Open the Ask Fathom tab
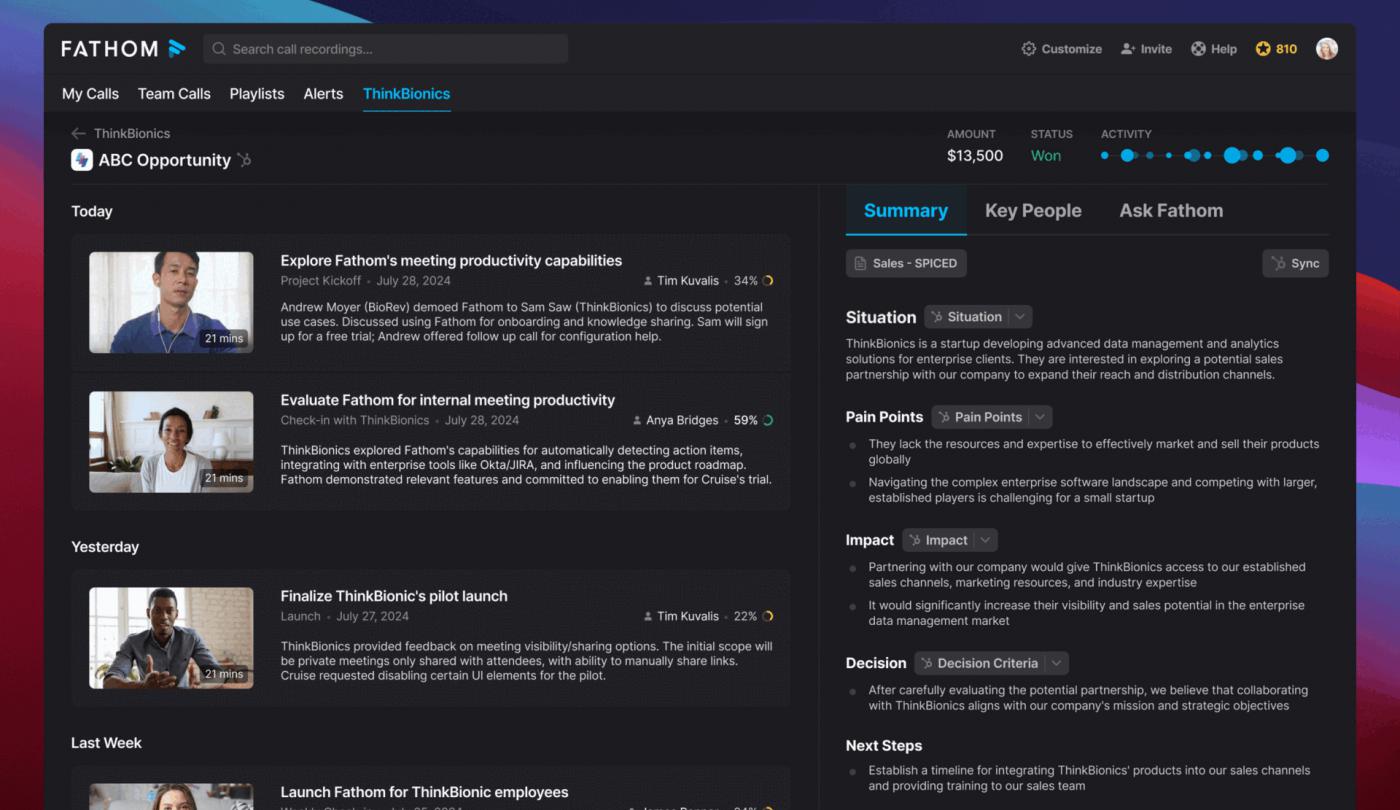 point(1171,211)
